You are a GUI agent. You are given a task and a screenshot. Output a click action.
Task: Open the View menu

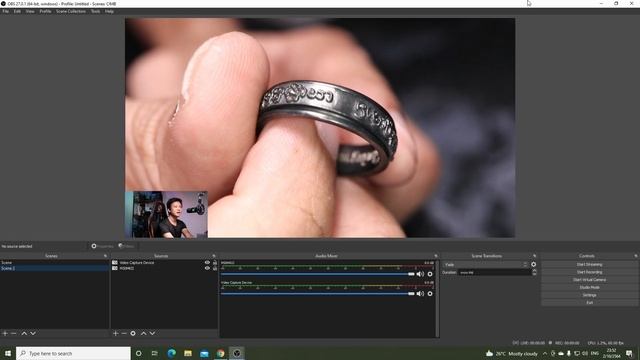pos(30,11)
